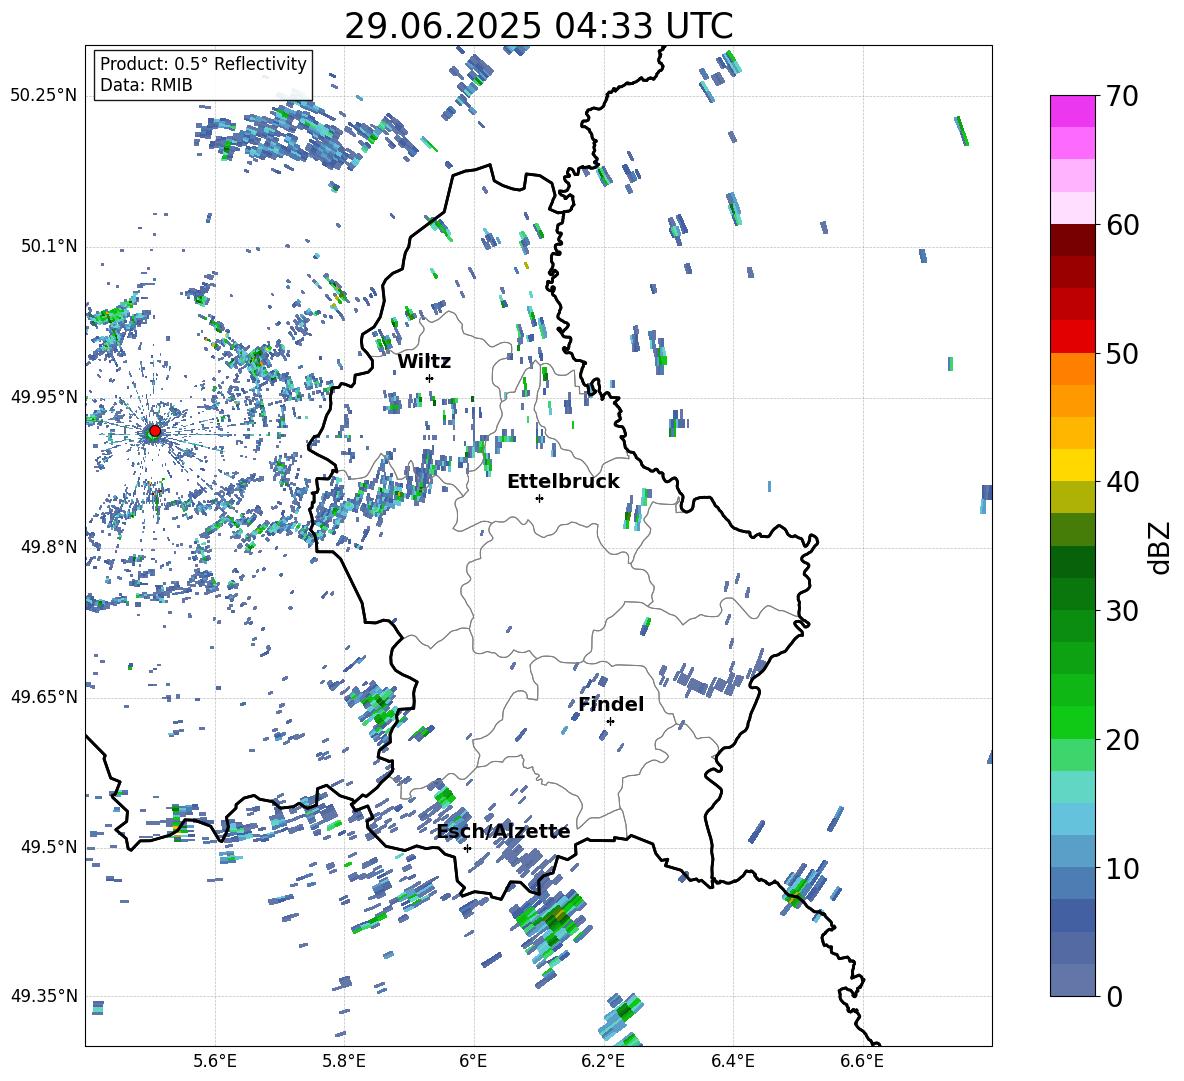The image size is (1184, 1081).
Task: Click the Esch/Alzette city label
Action: [x=504, y=831]
